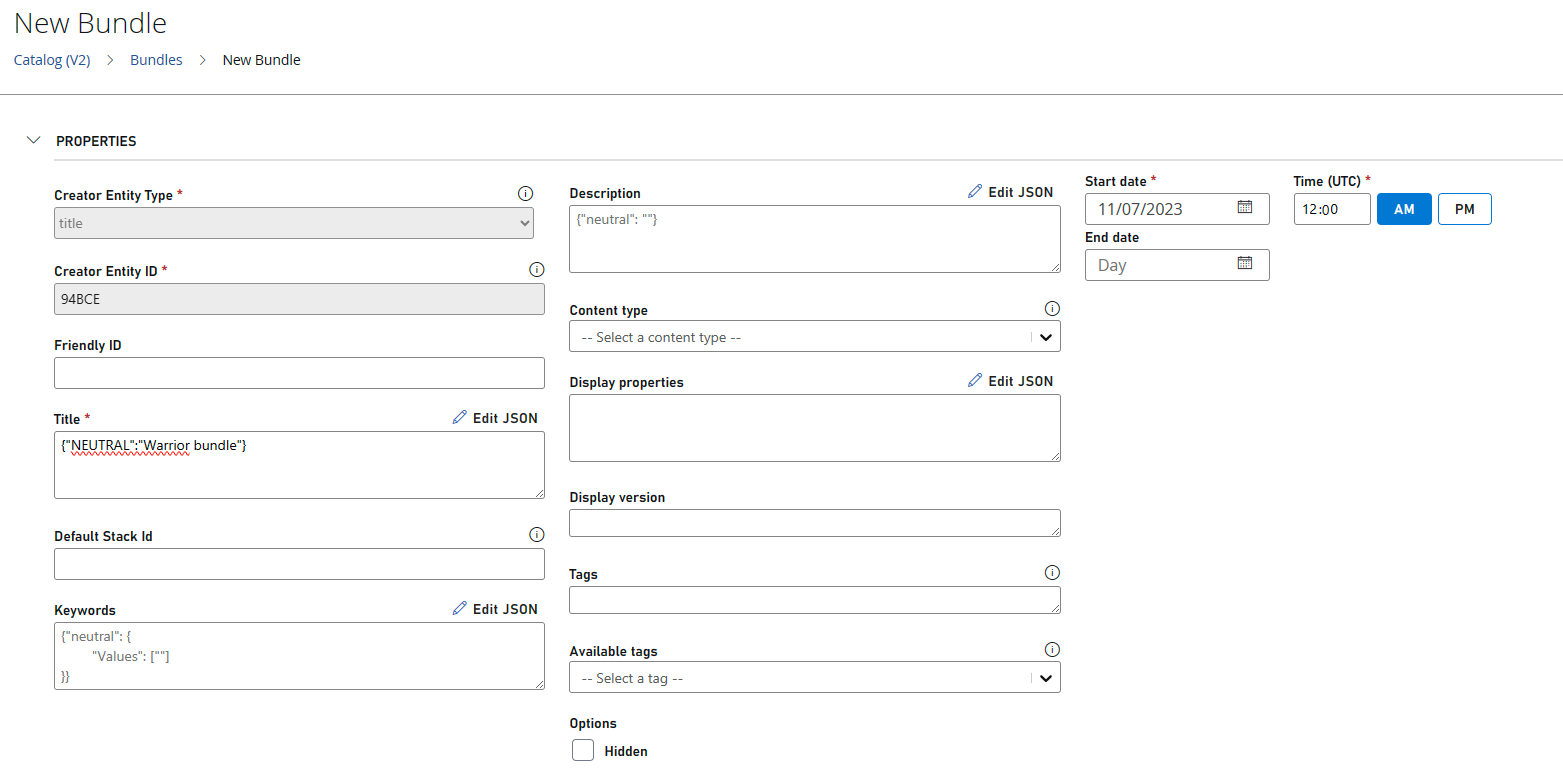Open the Start date calendar picker icon

click(x=1245, y=208)
